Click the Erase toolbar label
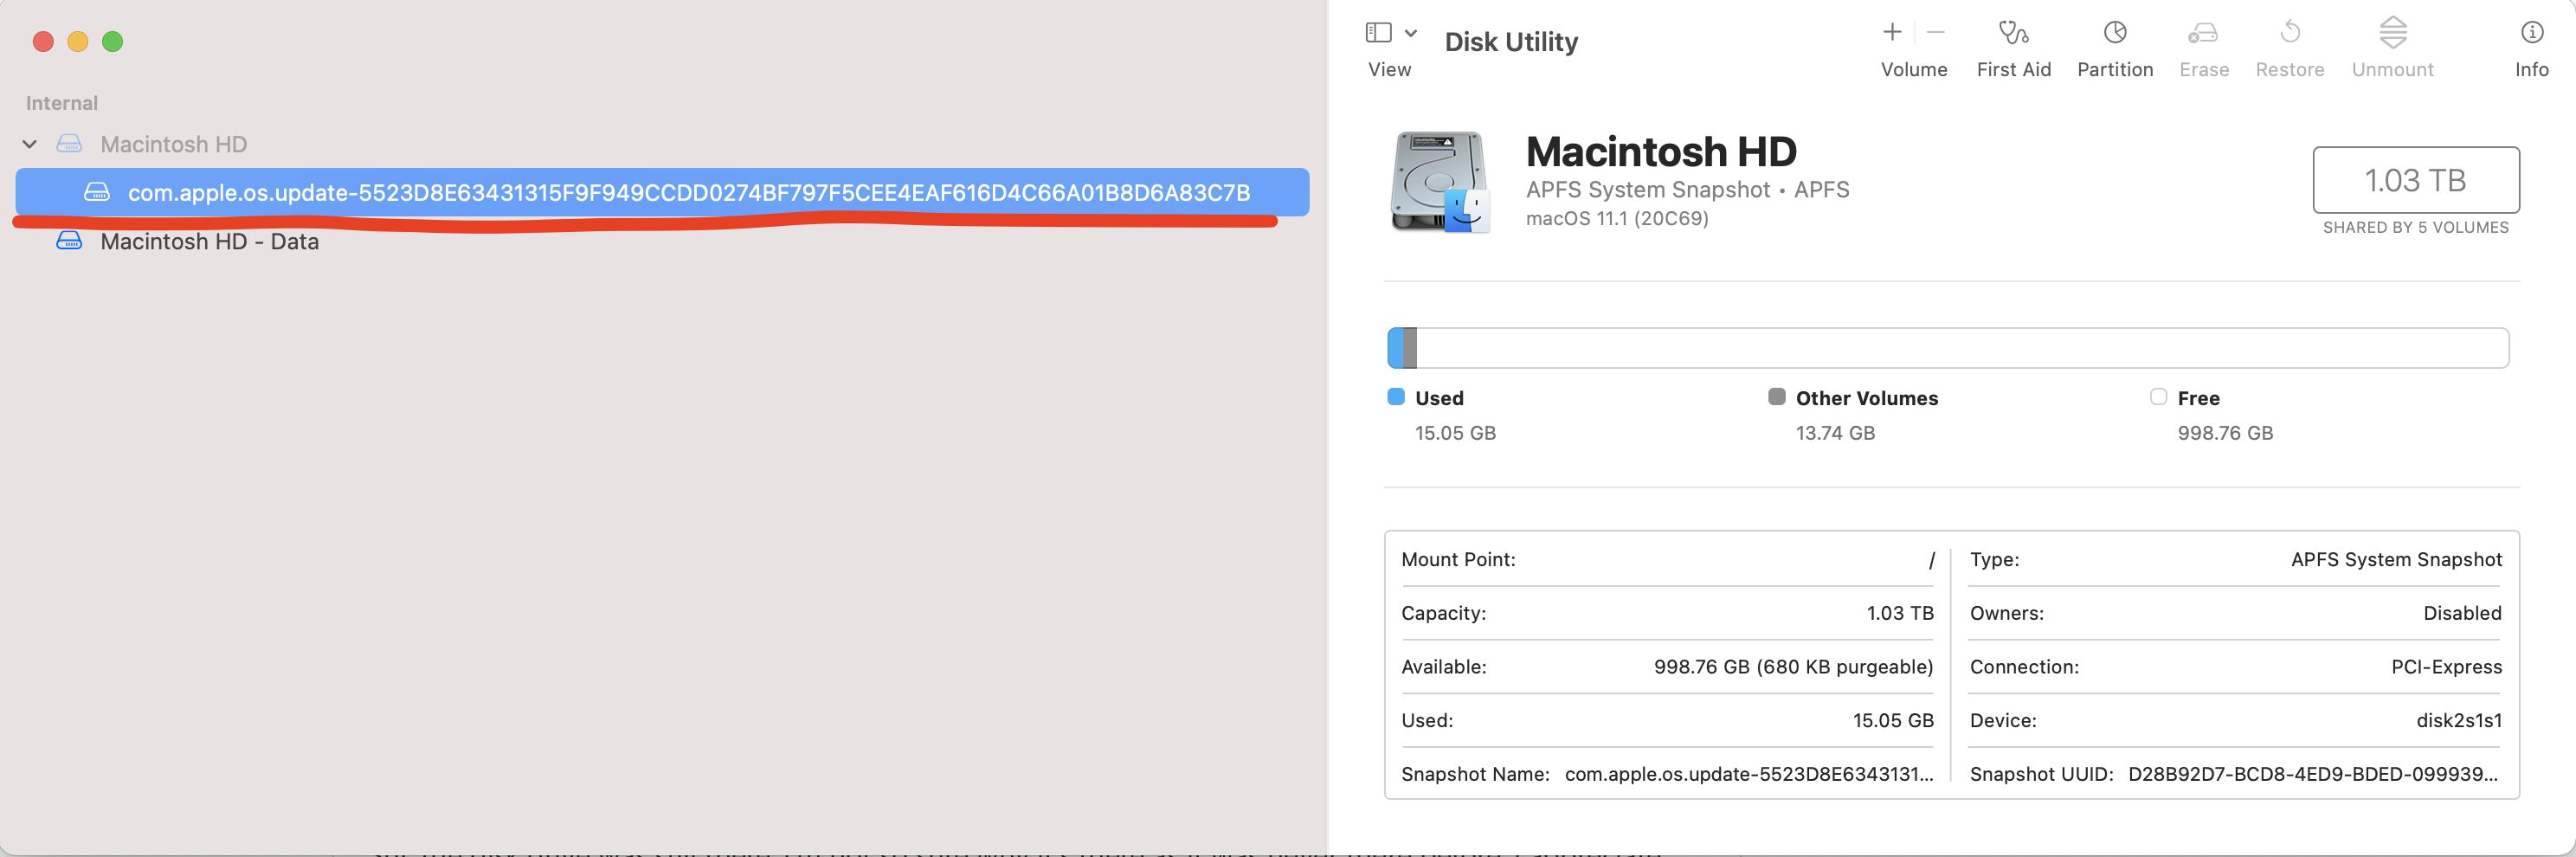Viewport: 2576px width, 857px height. tap(2203, 70)
